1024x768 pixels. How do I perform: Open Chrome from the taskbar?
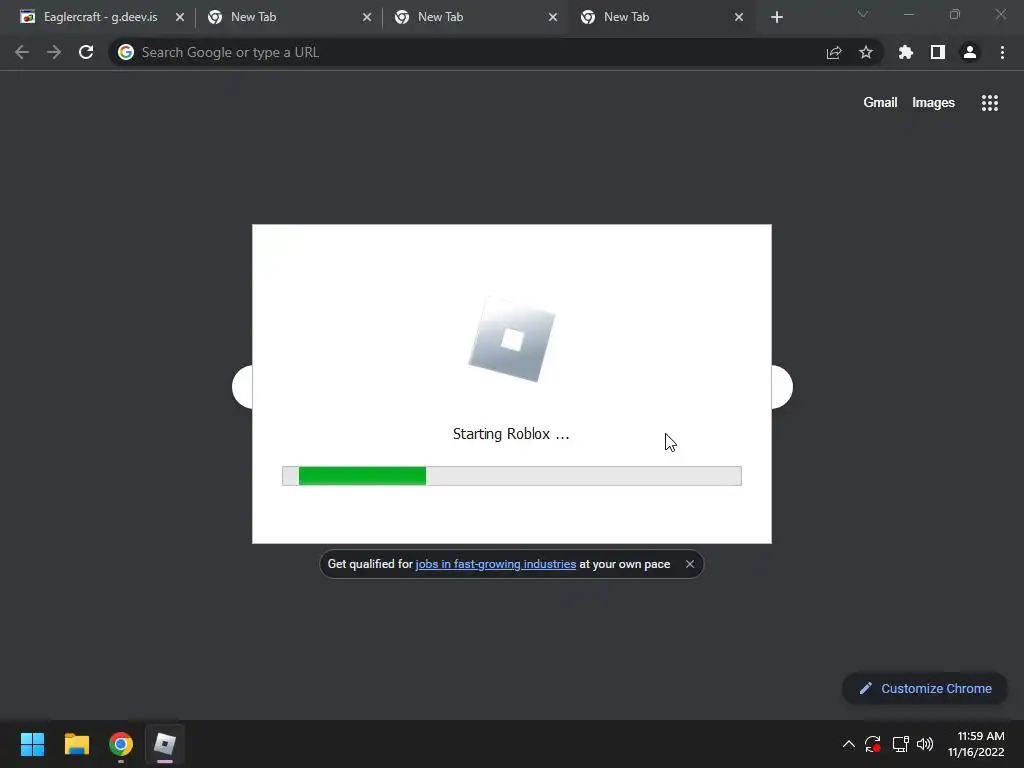(121, 744)
